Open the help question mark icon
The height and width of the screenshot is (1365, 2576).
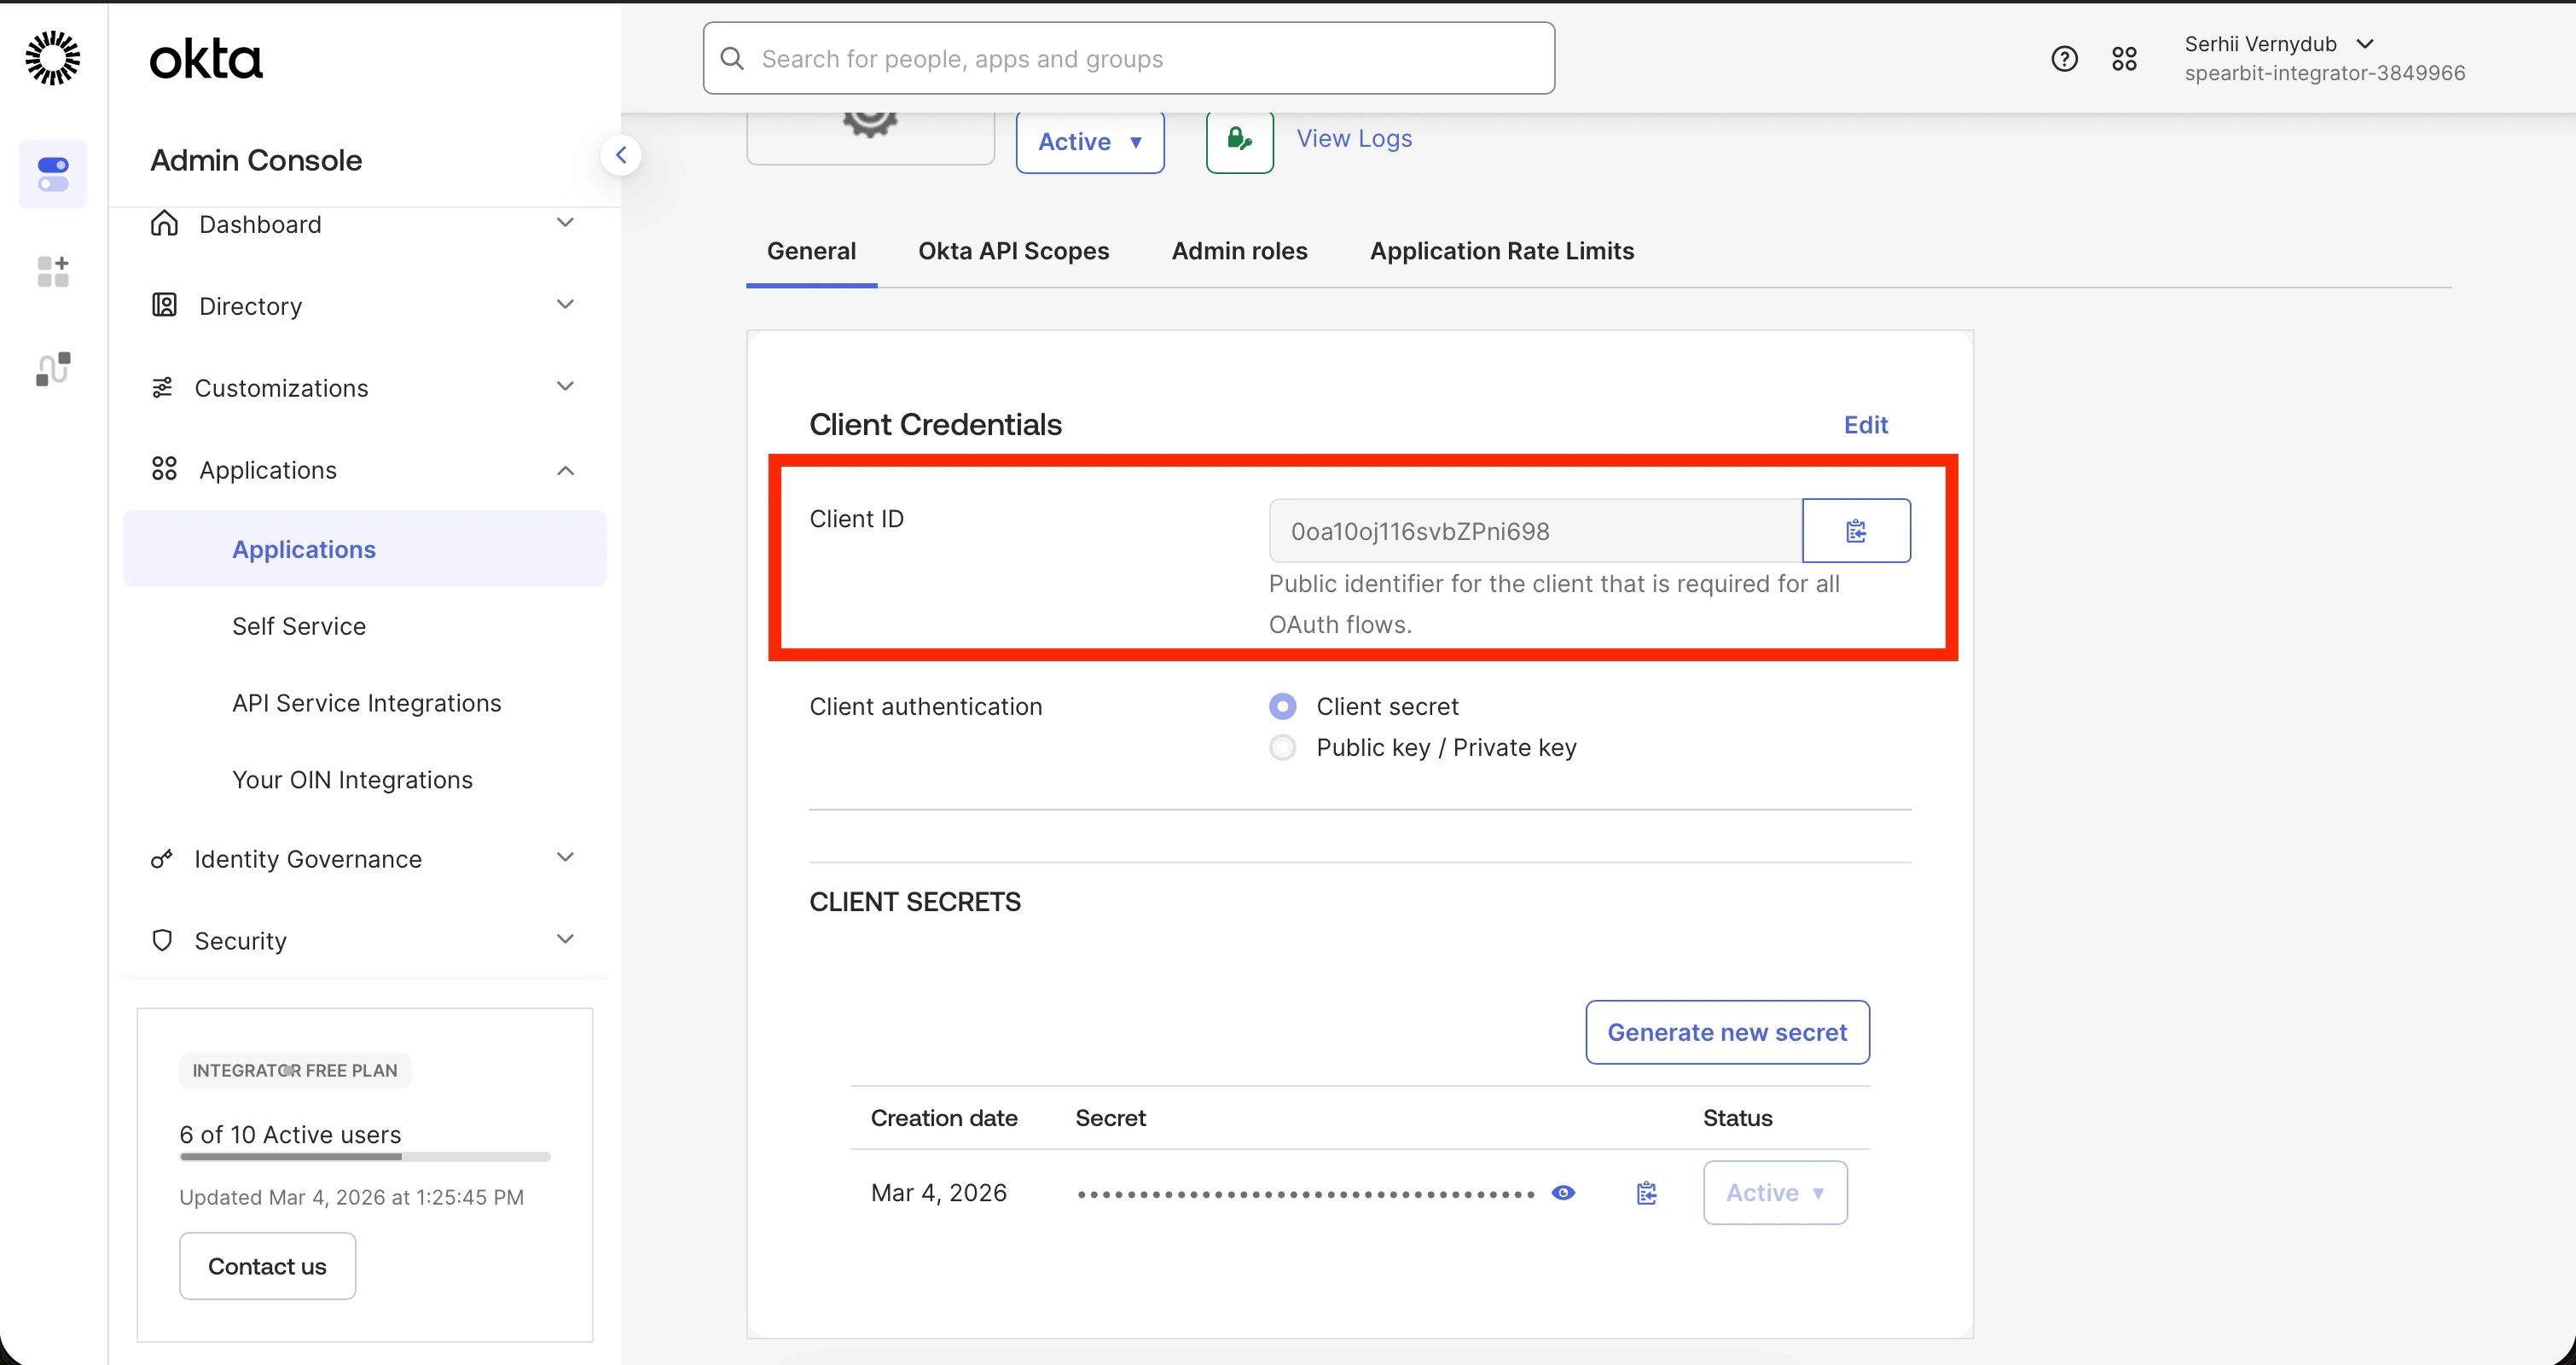click(2064, 59)
